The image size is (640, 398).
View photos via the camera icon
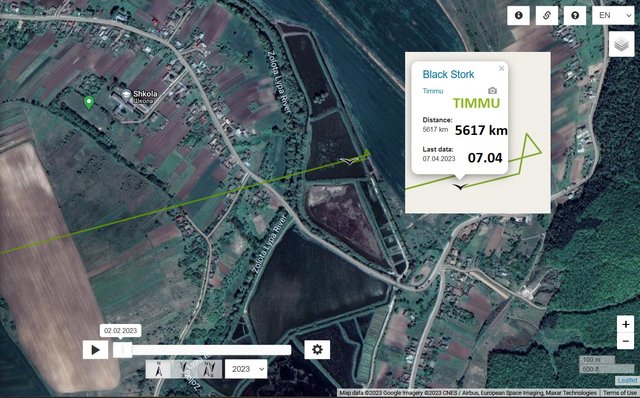493,91
